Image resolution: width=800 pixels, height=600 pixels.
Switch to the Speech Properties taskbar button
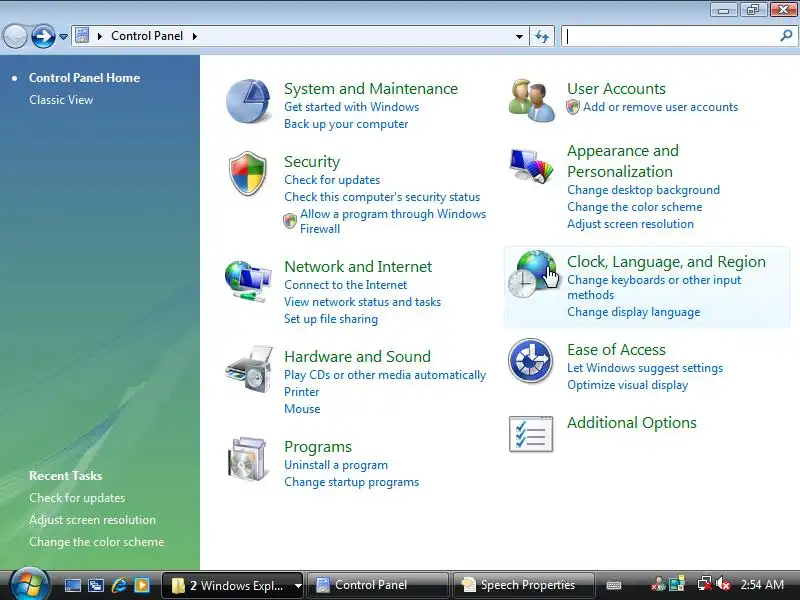(x=523, y=585)
